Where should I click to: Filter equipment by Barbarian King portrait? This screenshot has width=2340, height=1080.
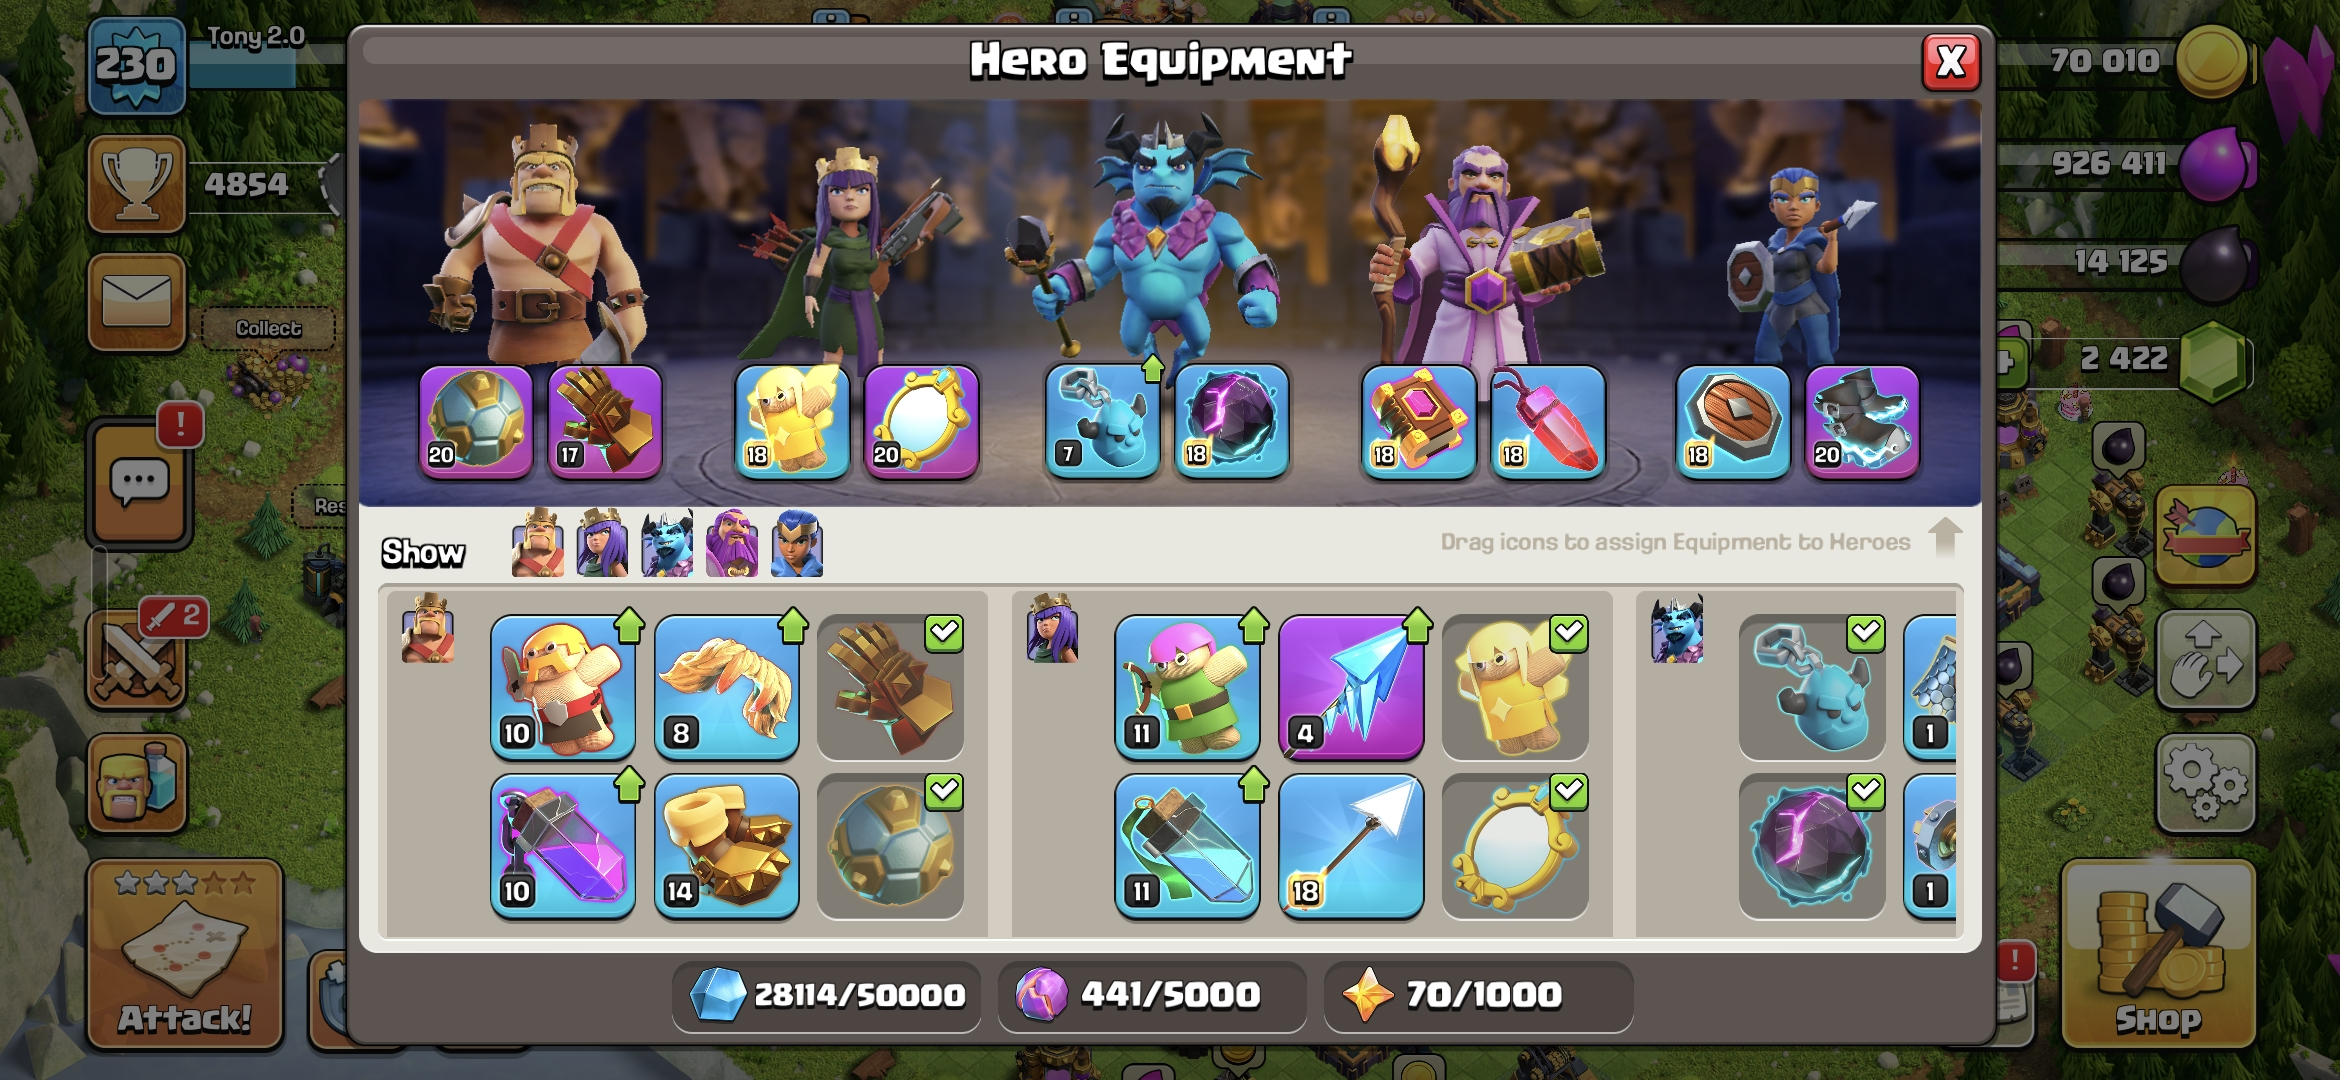[538, 543]
